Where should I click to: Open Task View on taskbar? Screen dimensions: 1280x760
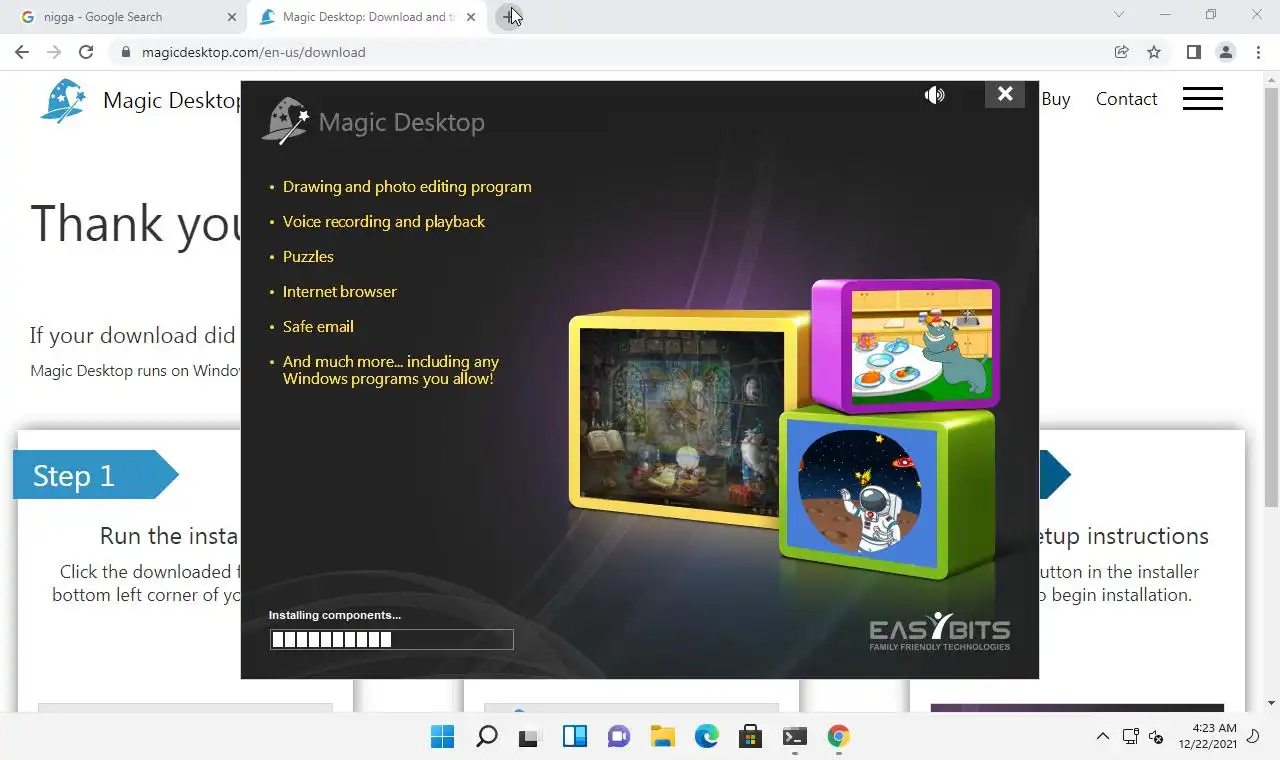click(530, 737)
